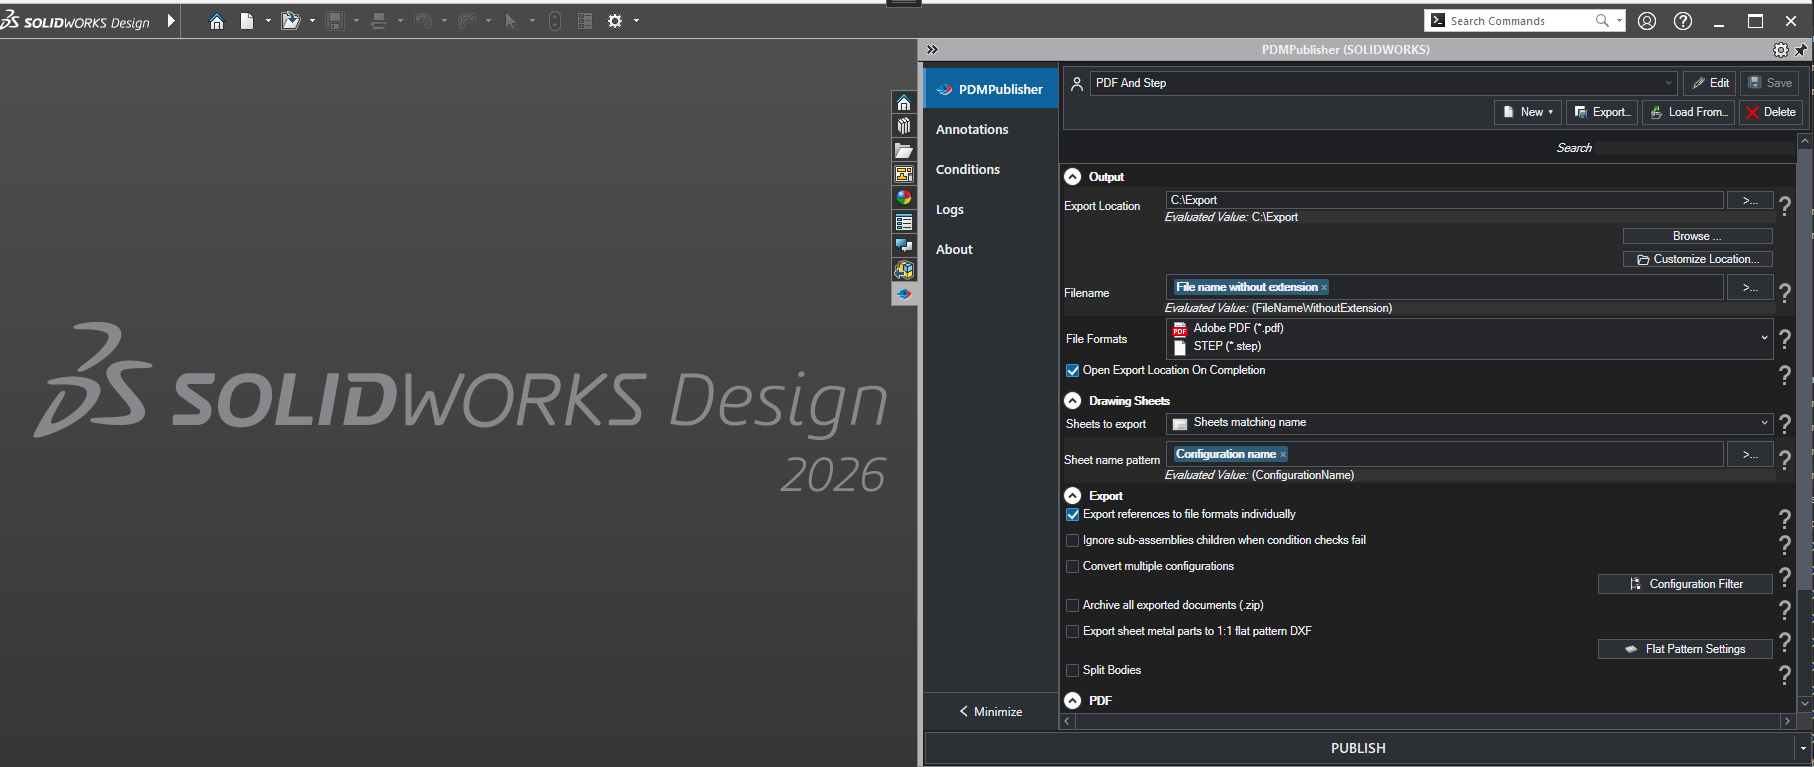1814x767 pixels.
Task: Open the Help question mark in title bar
Action: pos(1683,21)
